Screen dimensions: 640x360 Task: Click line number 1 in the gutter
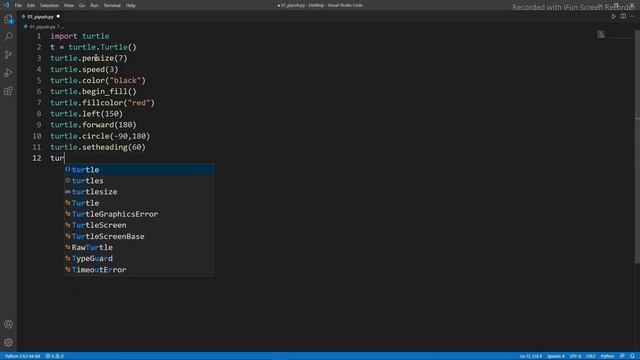[39, 36]
